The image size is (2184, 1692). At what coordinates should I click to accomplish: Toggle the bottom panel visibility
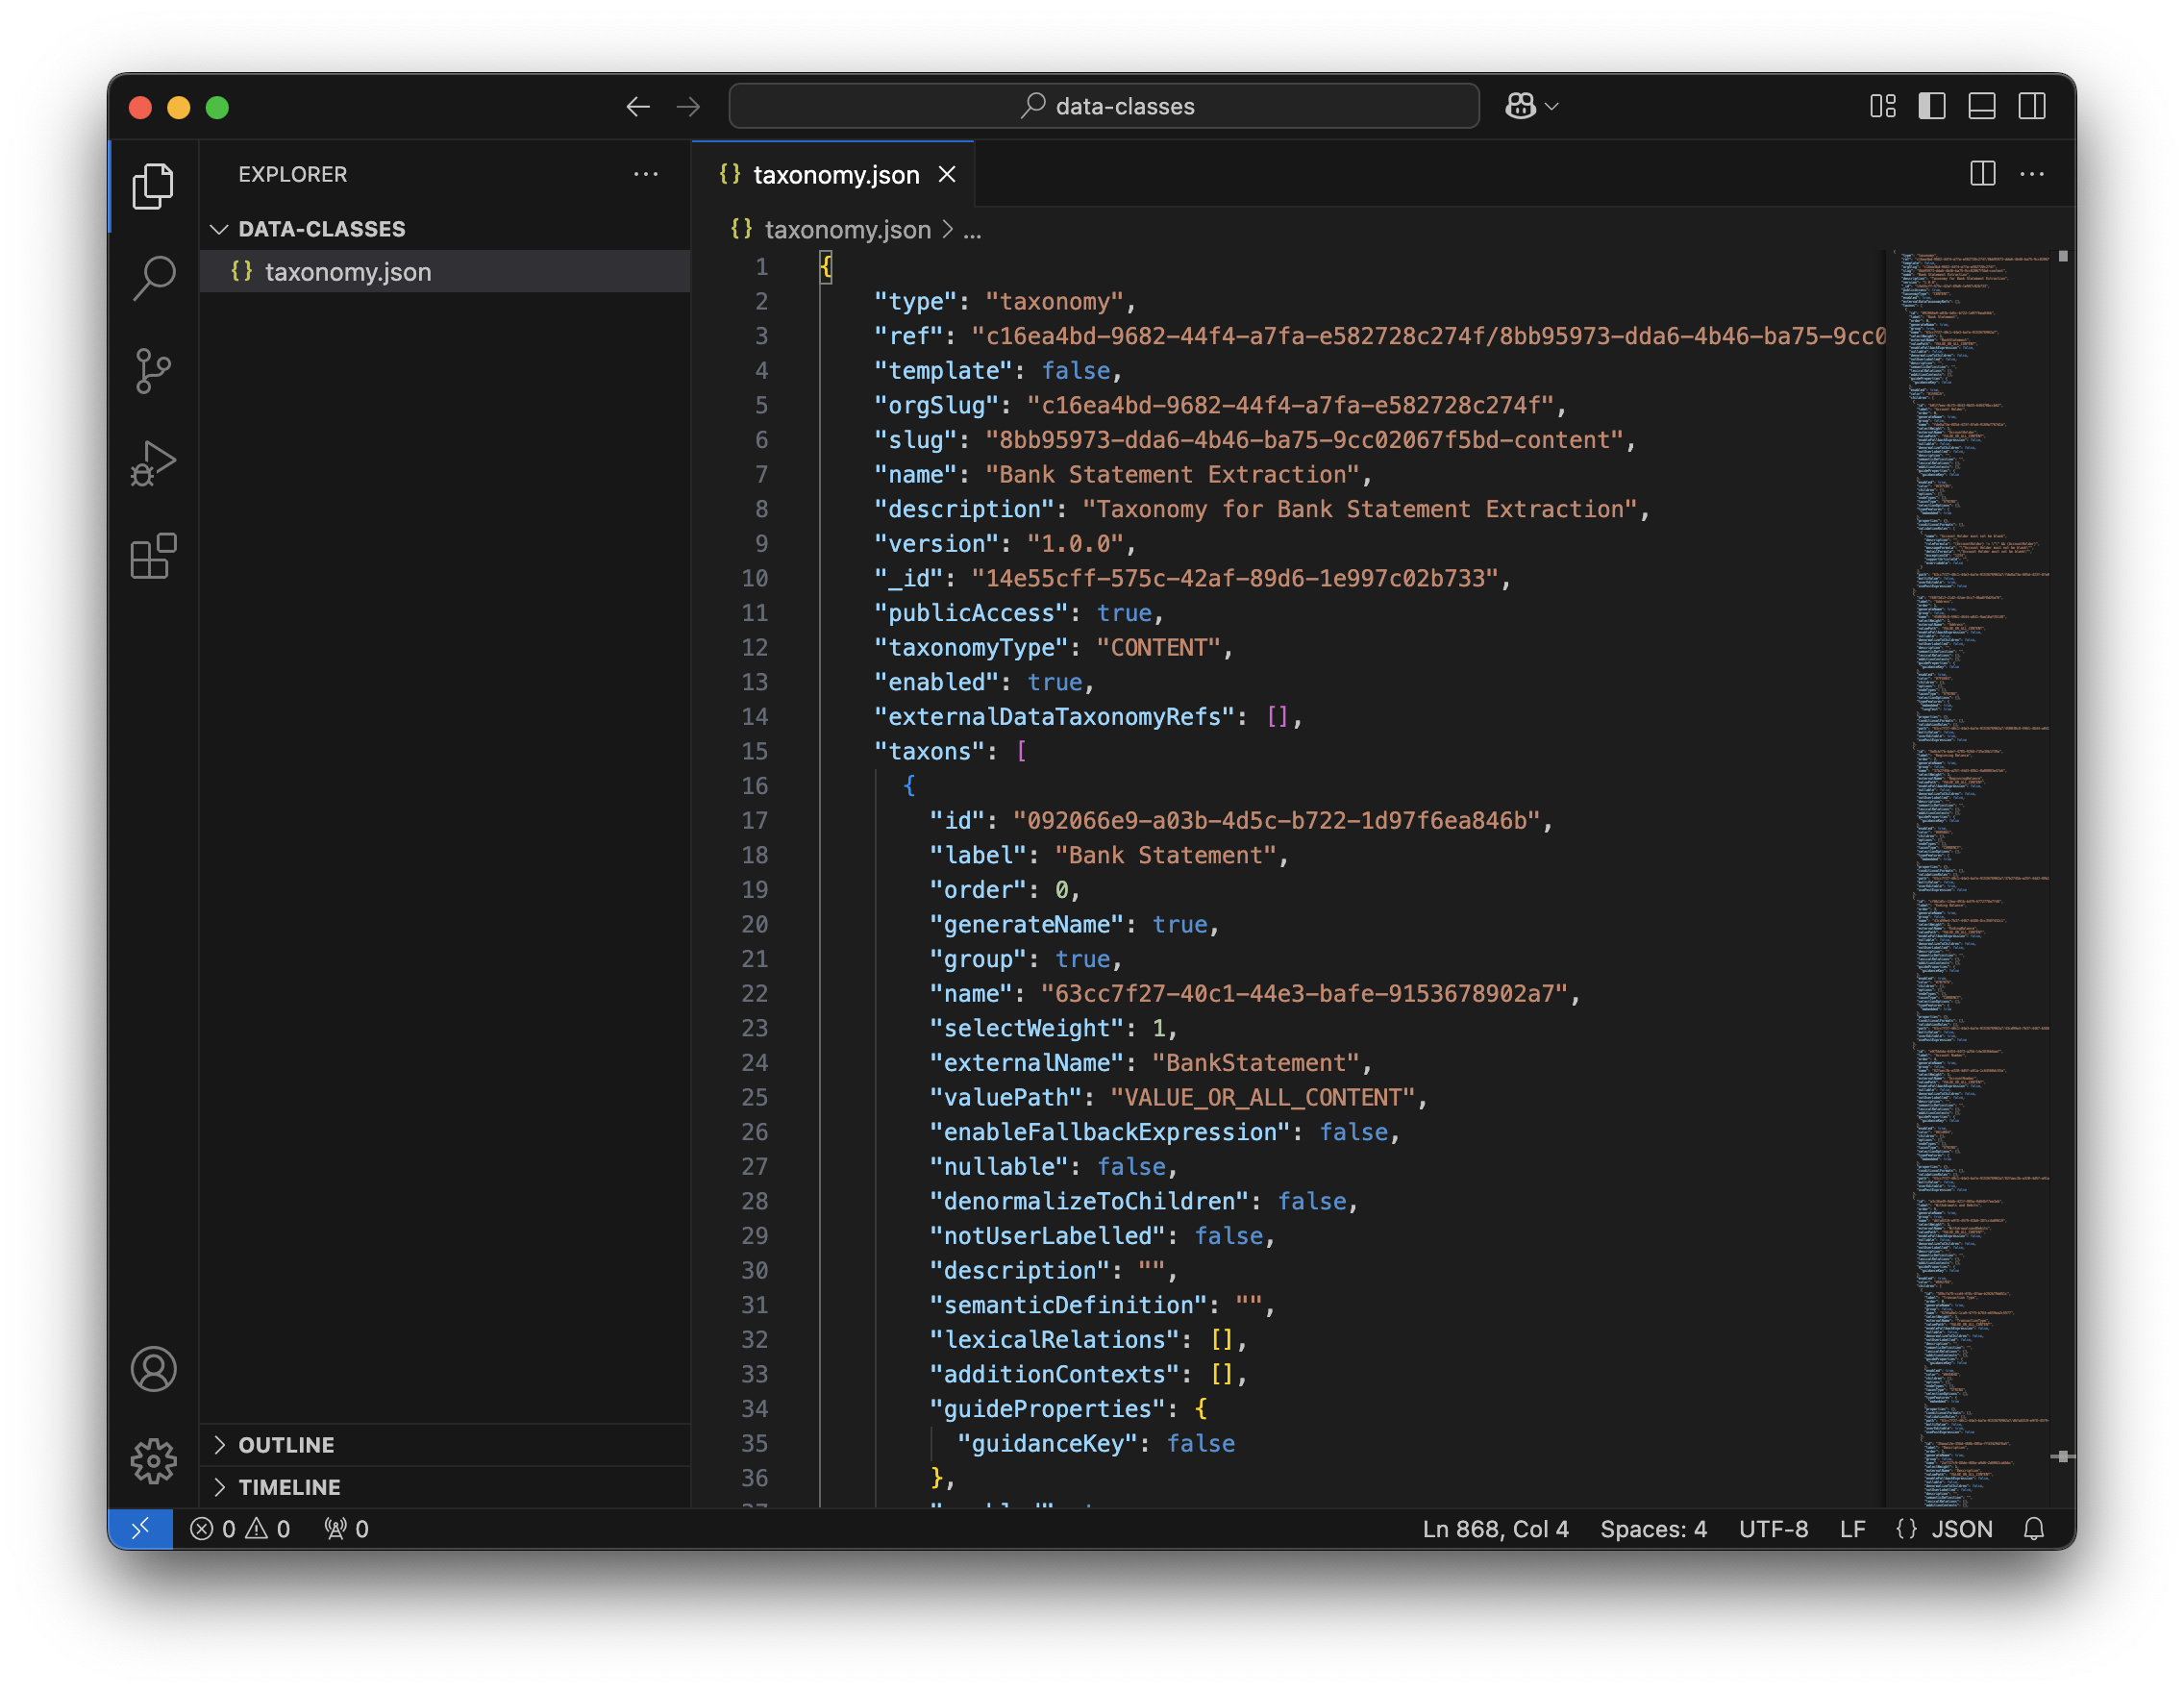(x=1982, y=106)
